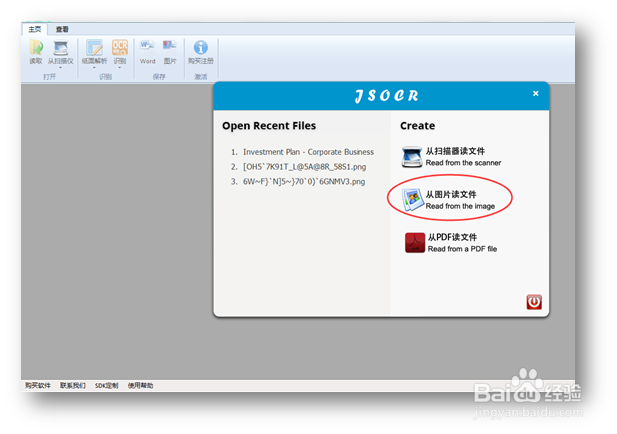Click the 从扫描器读文件 label
The image size is (617, 434).
[x=455, y=151]
